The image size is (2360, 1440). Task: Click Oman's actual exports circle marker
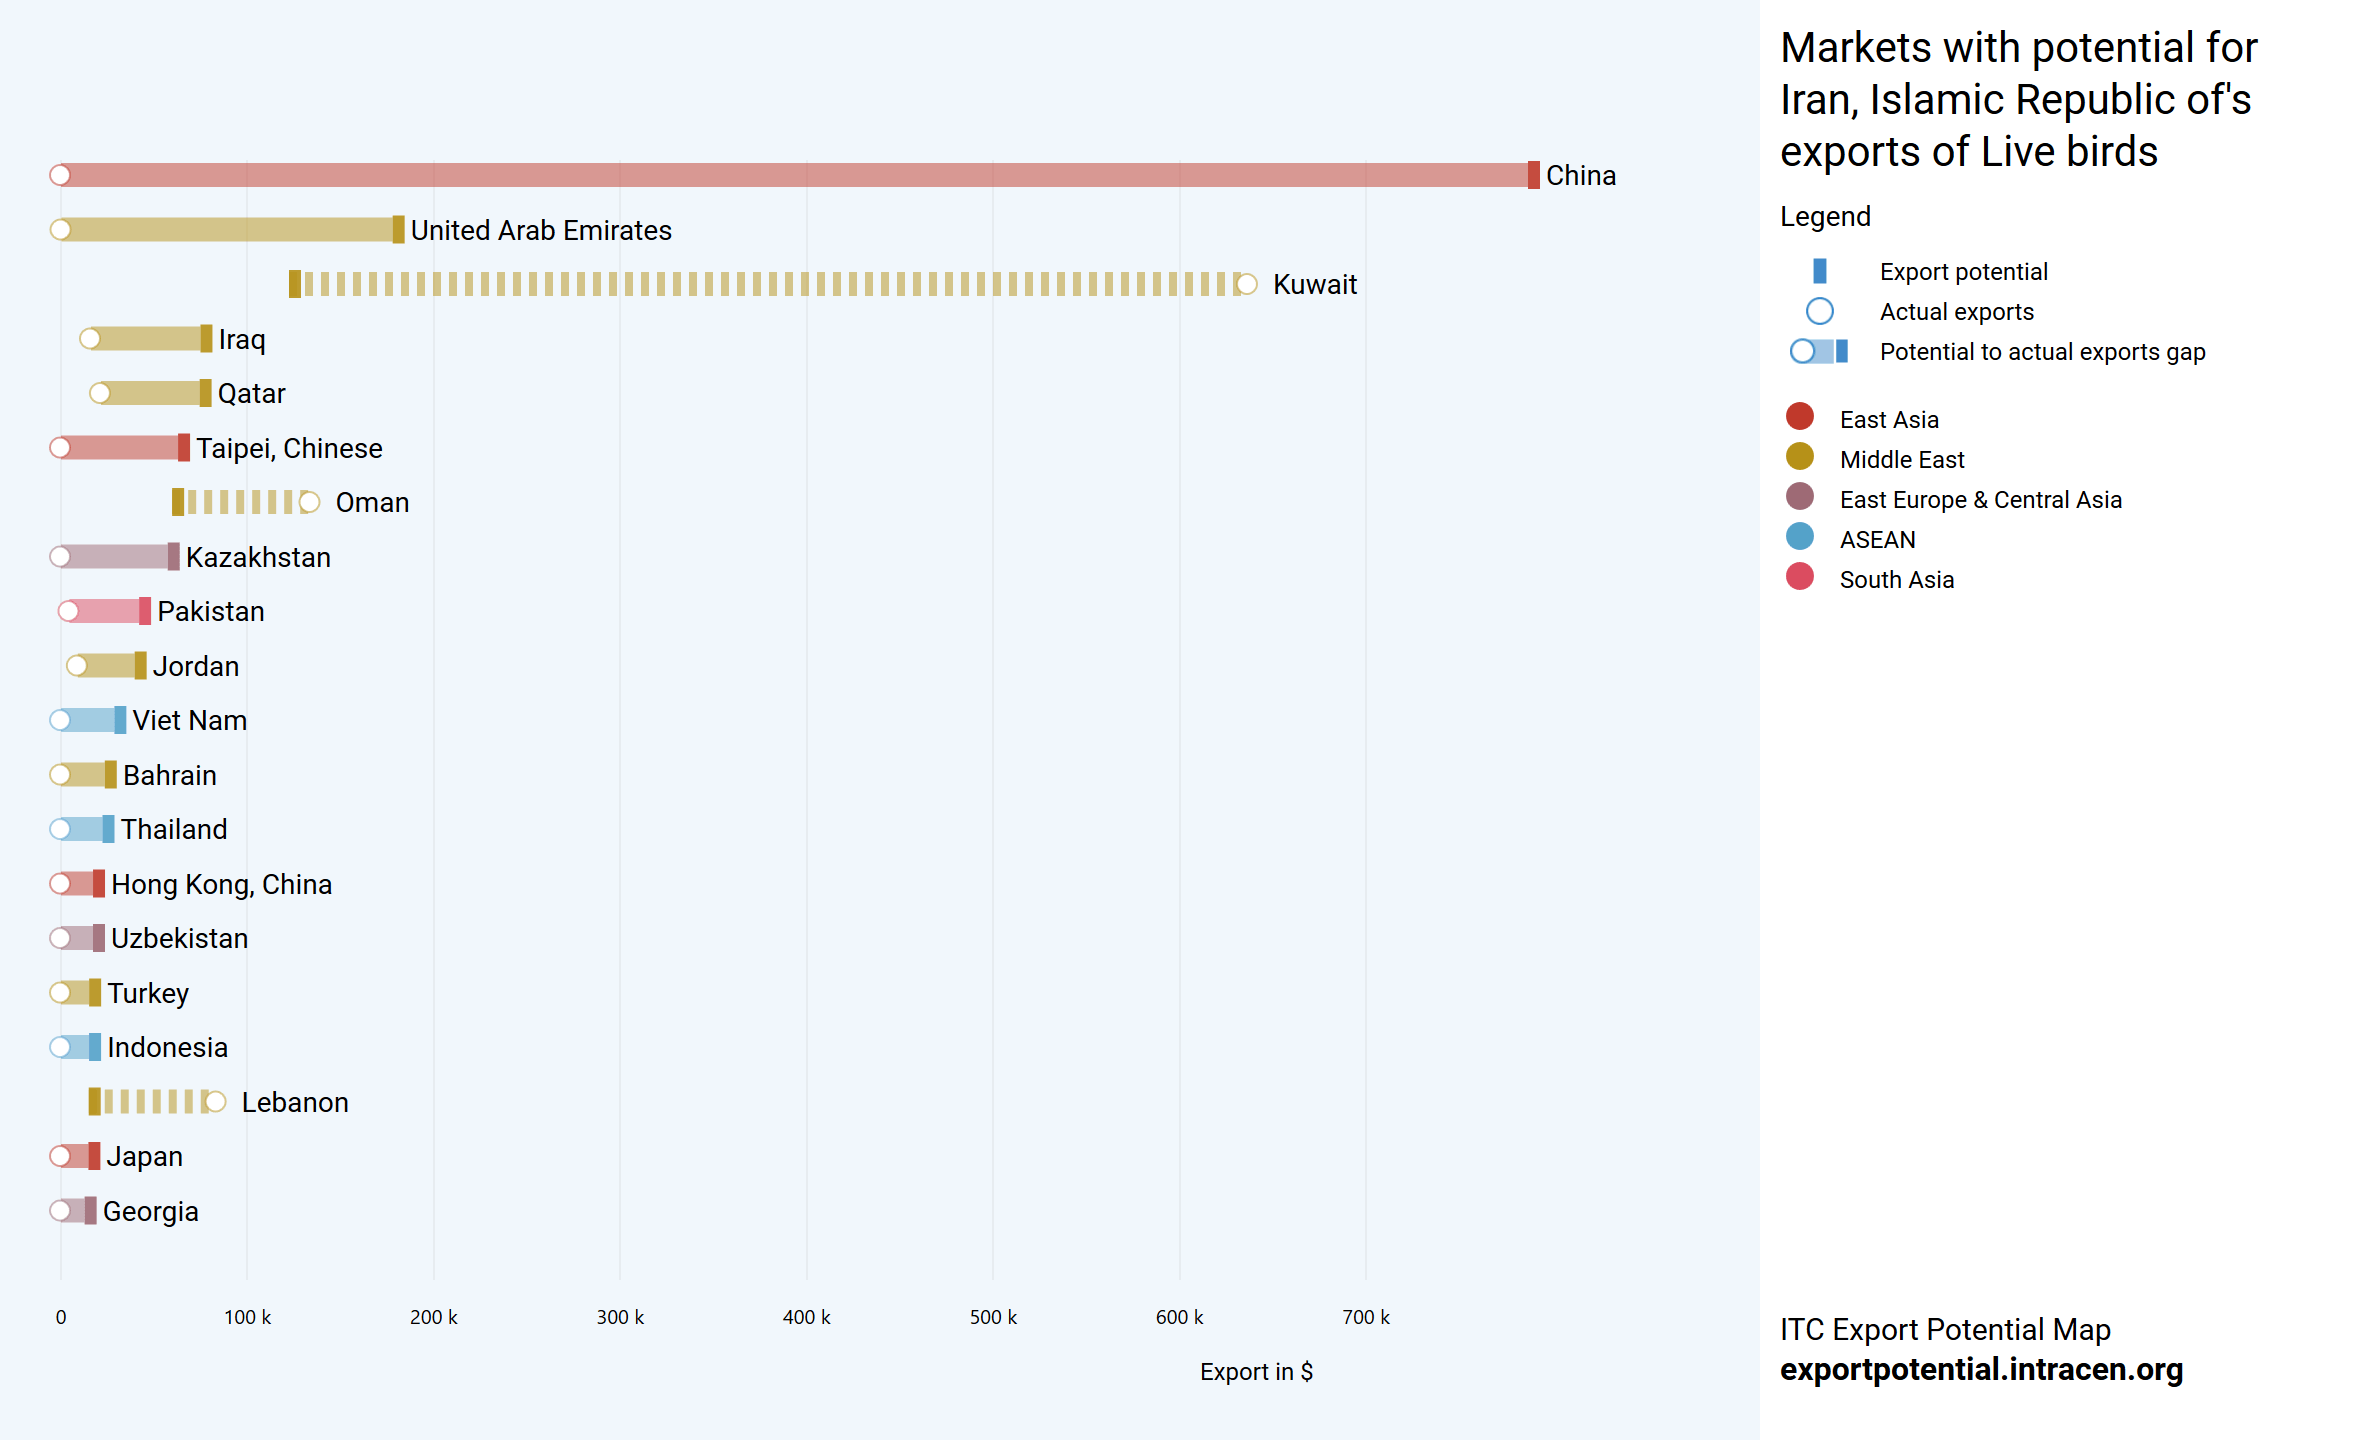tap(309, 502)
